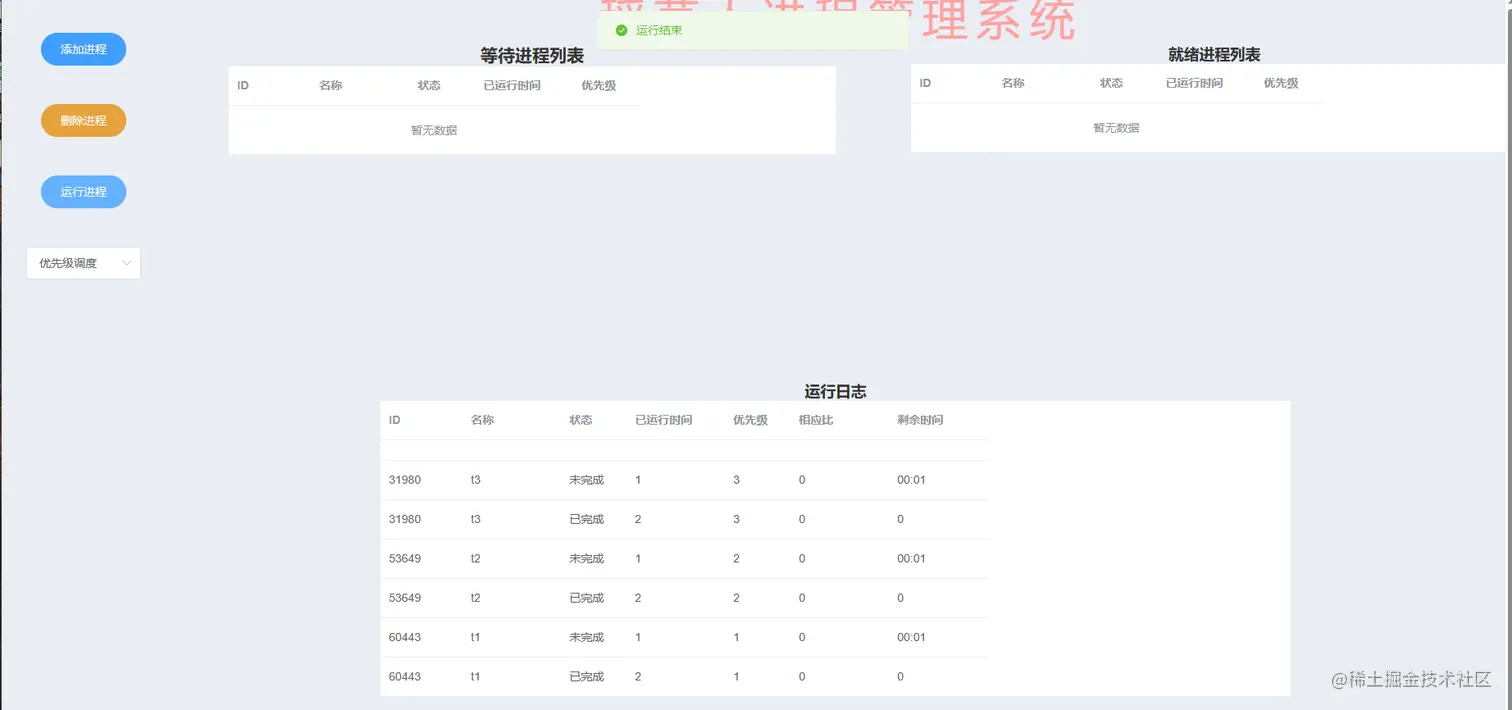Click the 相应比 column header in 运行日志
Viewport: 1512px width, 710px height.
point(816,420)
